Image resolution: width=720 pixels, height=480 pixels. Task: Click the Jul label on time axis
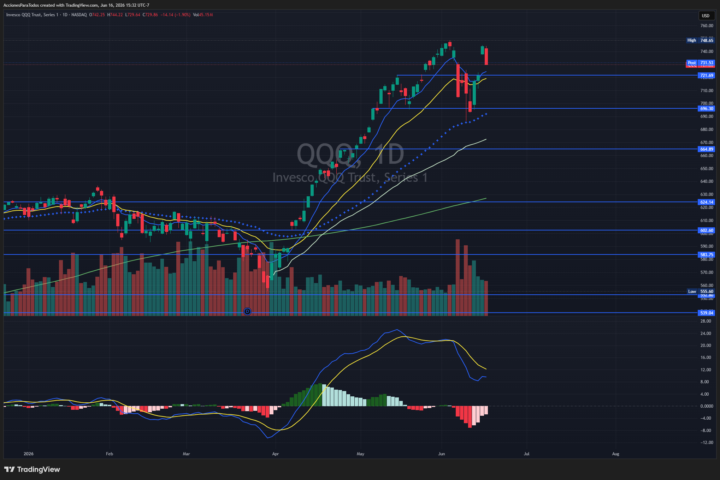pyautogui.click(x=526, y=454)
